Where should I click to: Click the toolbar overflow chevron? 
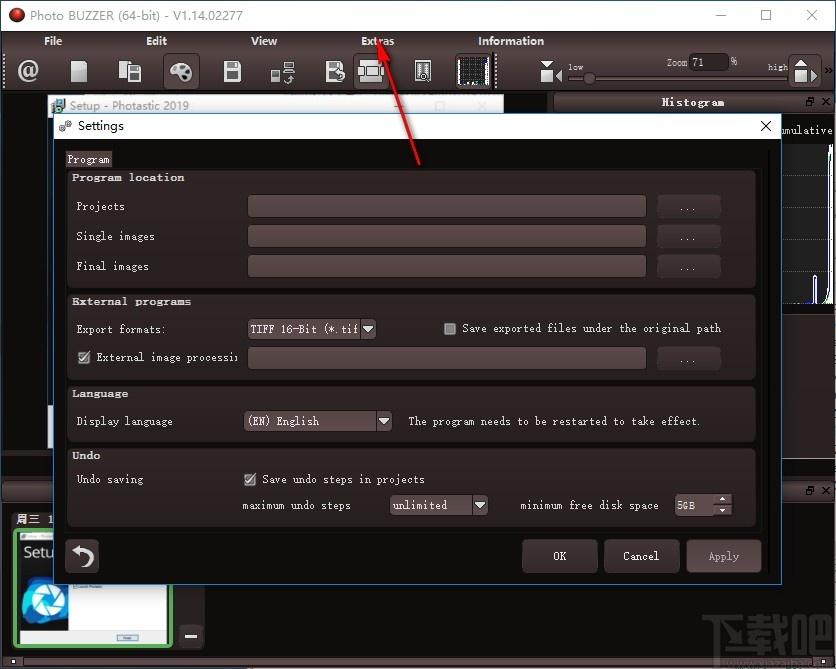pos(828,70)
